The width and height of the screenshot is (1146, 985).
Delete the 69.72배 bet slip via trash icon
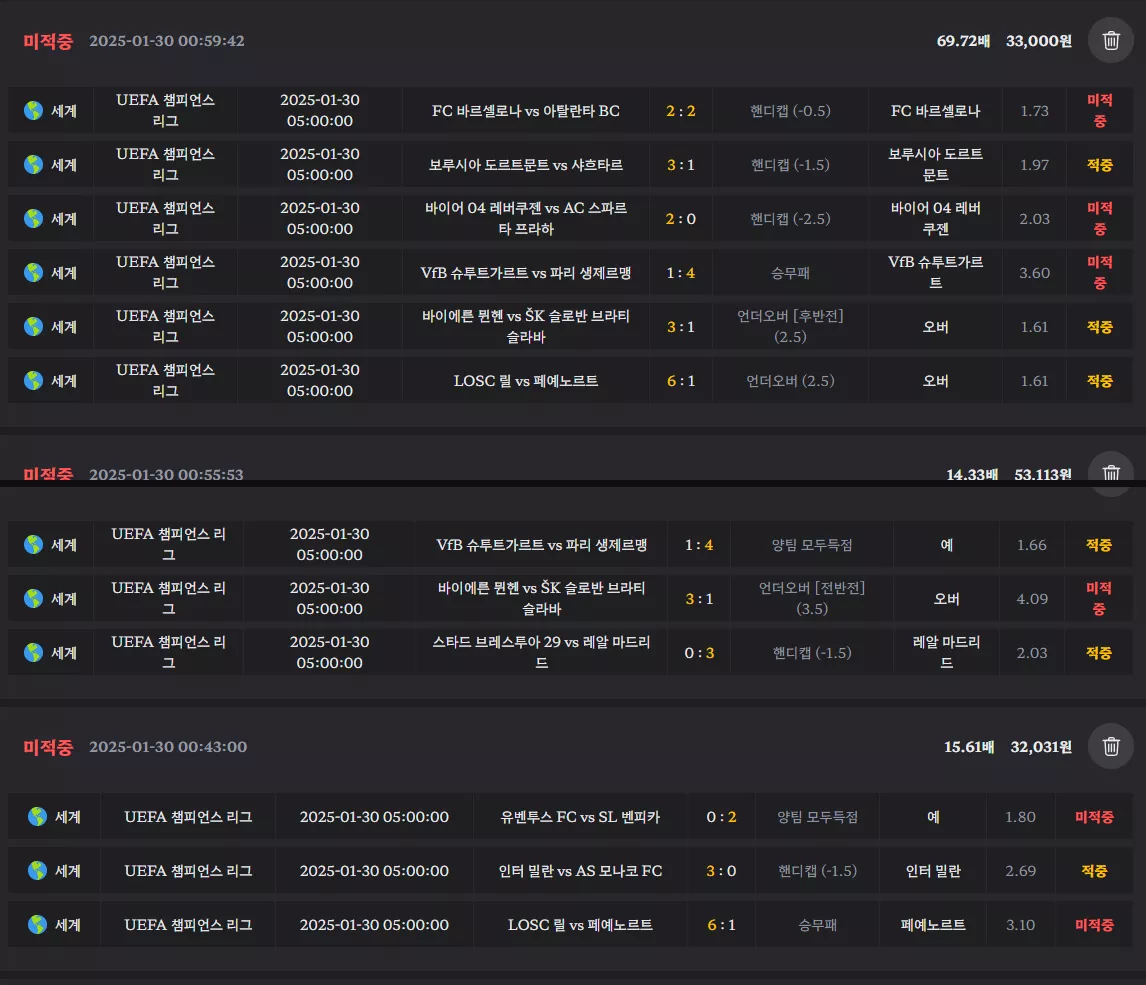coord(1110,40)
